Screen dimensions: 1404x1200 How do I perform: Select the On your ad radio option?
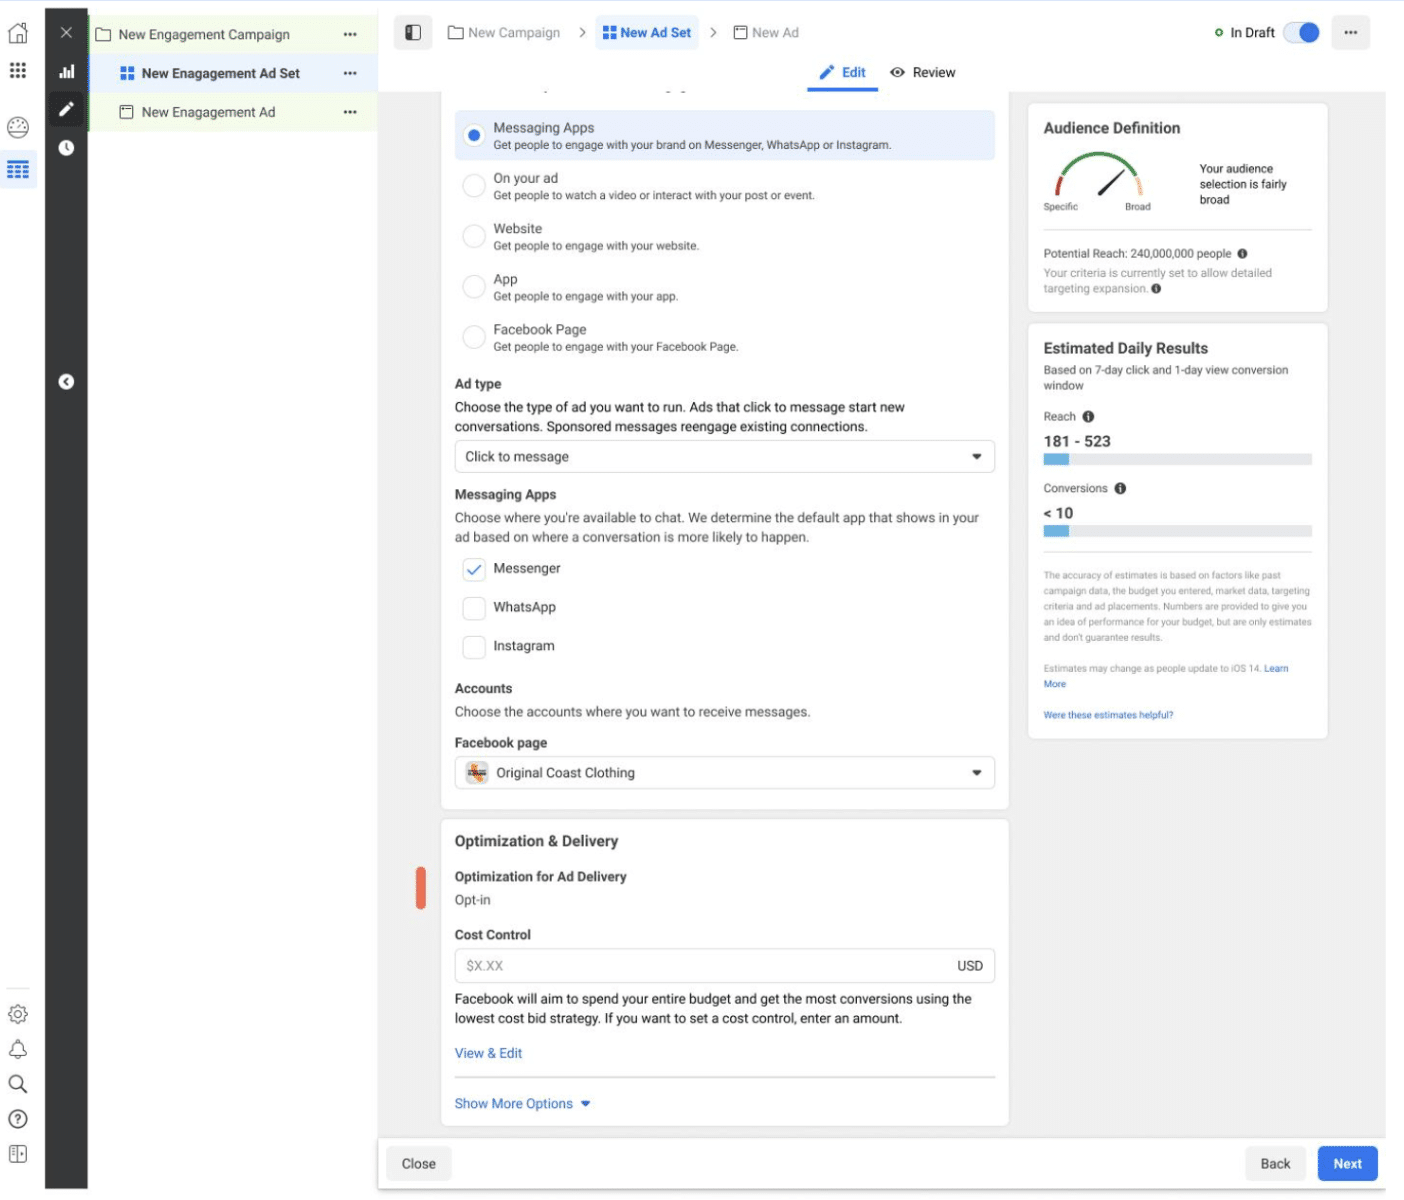click(x=474, y=186)
